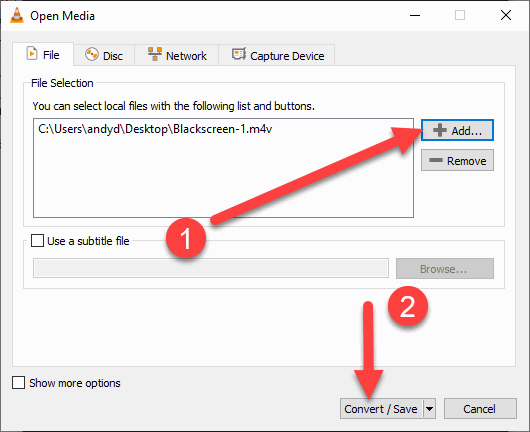Switch to the Disc tab
The image size is (530, 432).
point(104,55)
